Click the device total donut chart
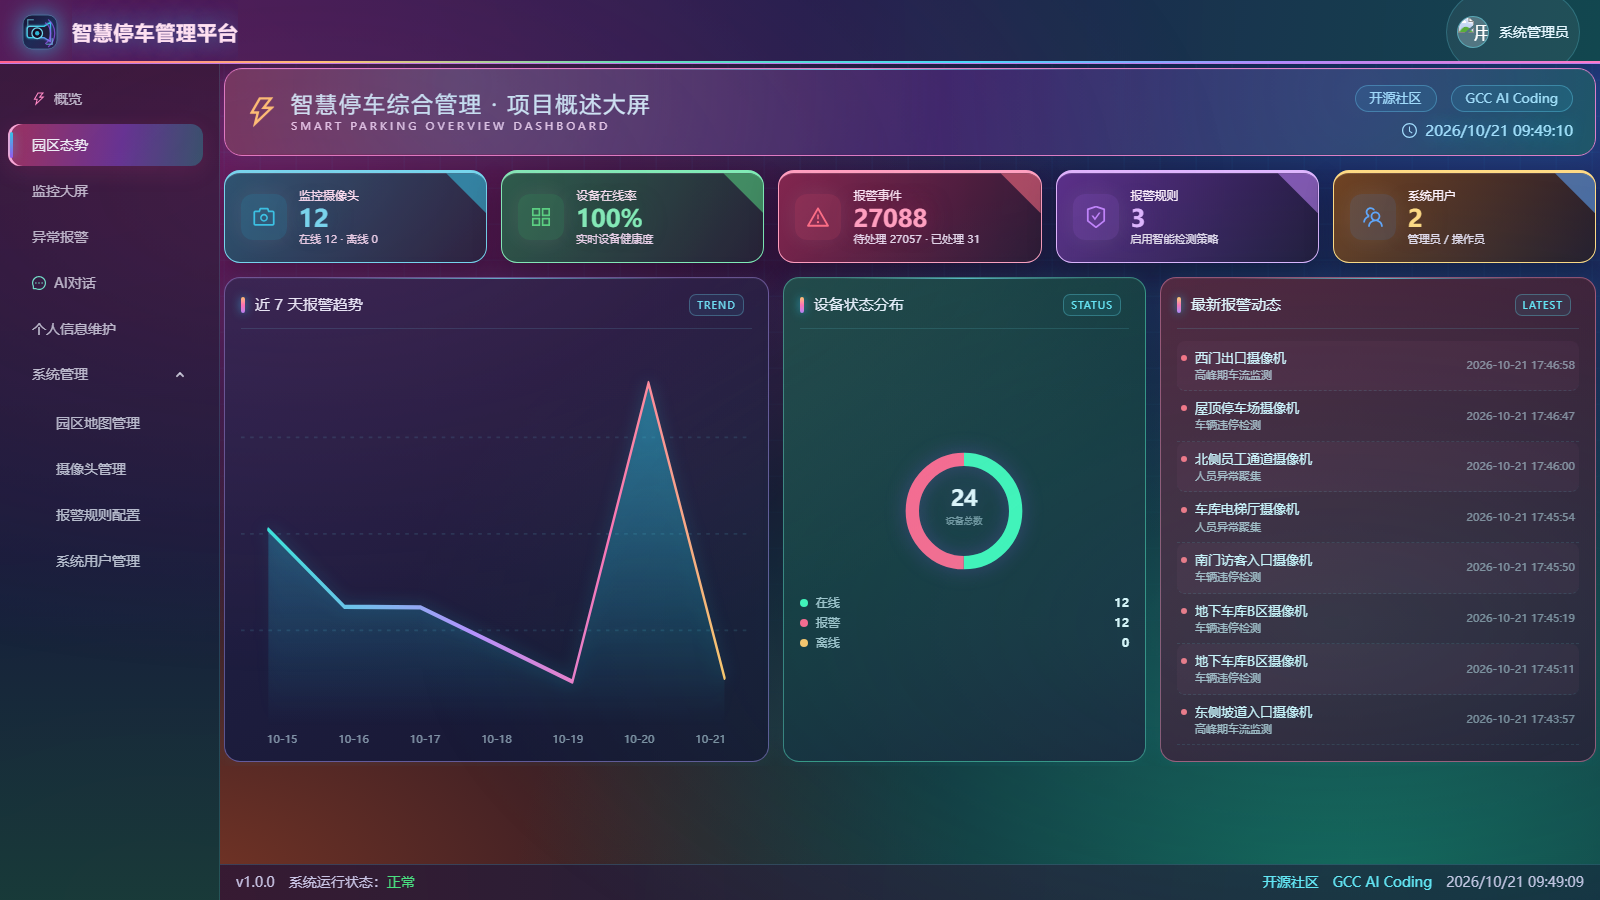 [964, 511]
